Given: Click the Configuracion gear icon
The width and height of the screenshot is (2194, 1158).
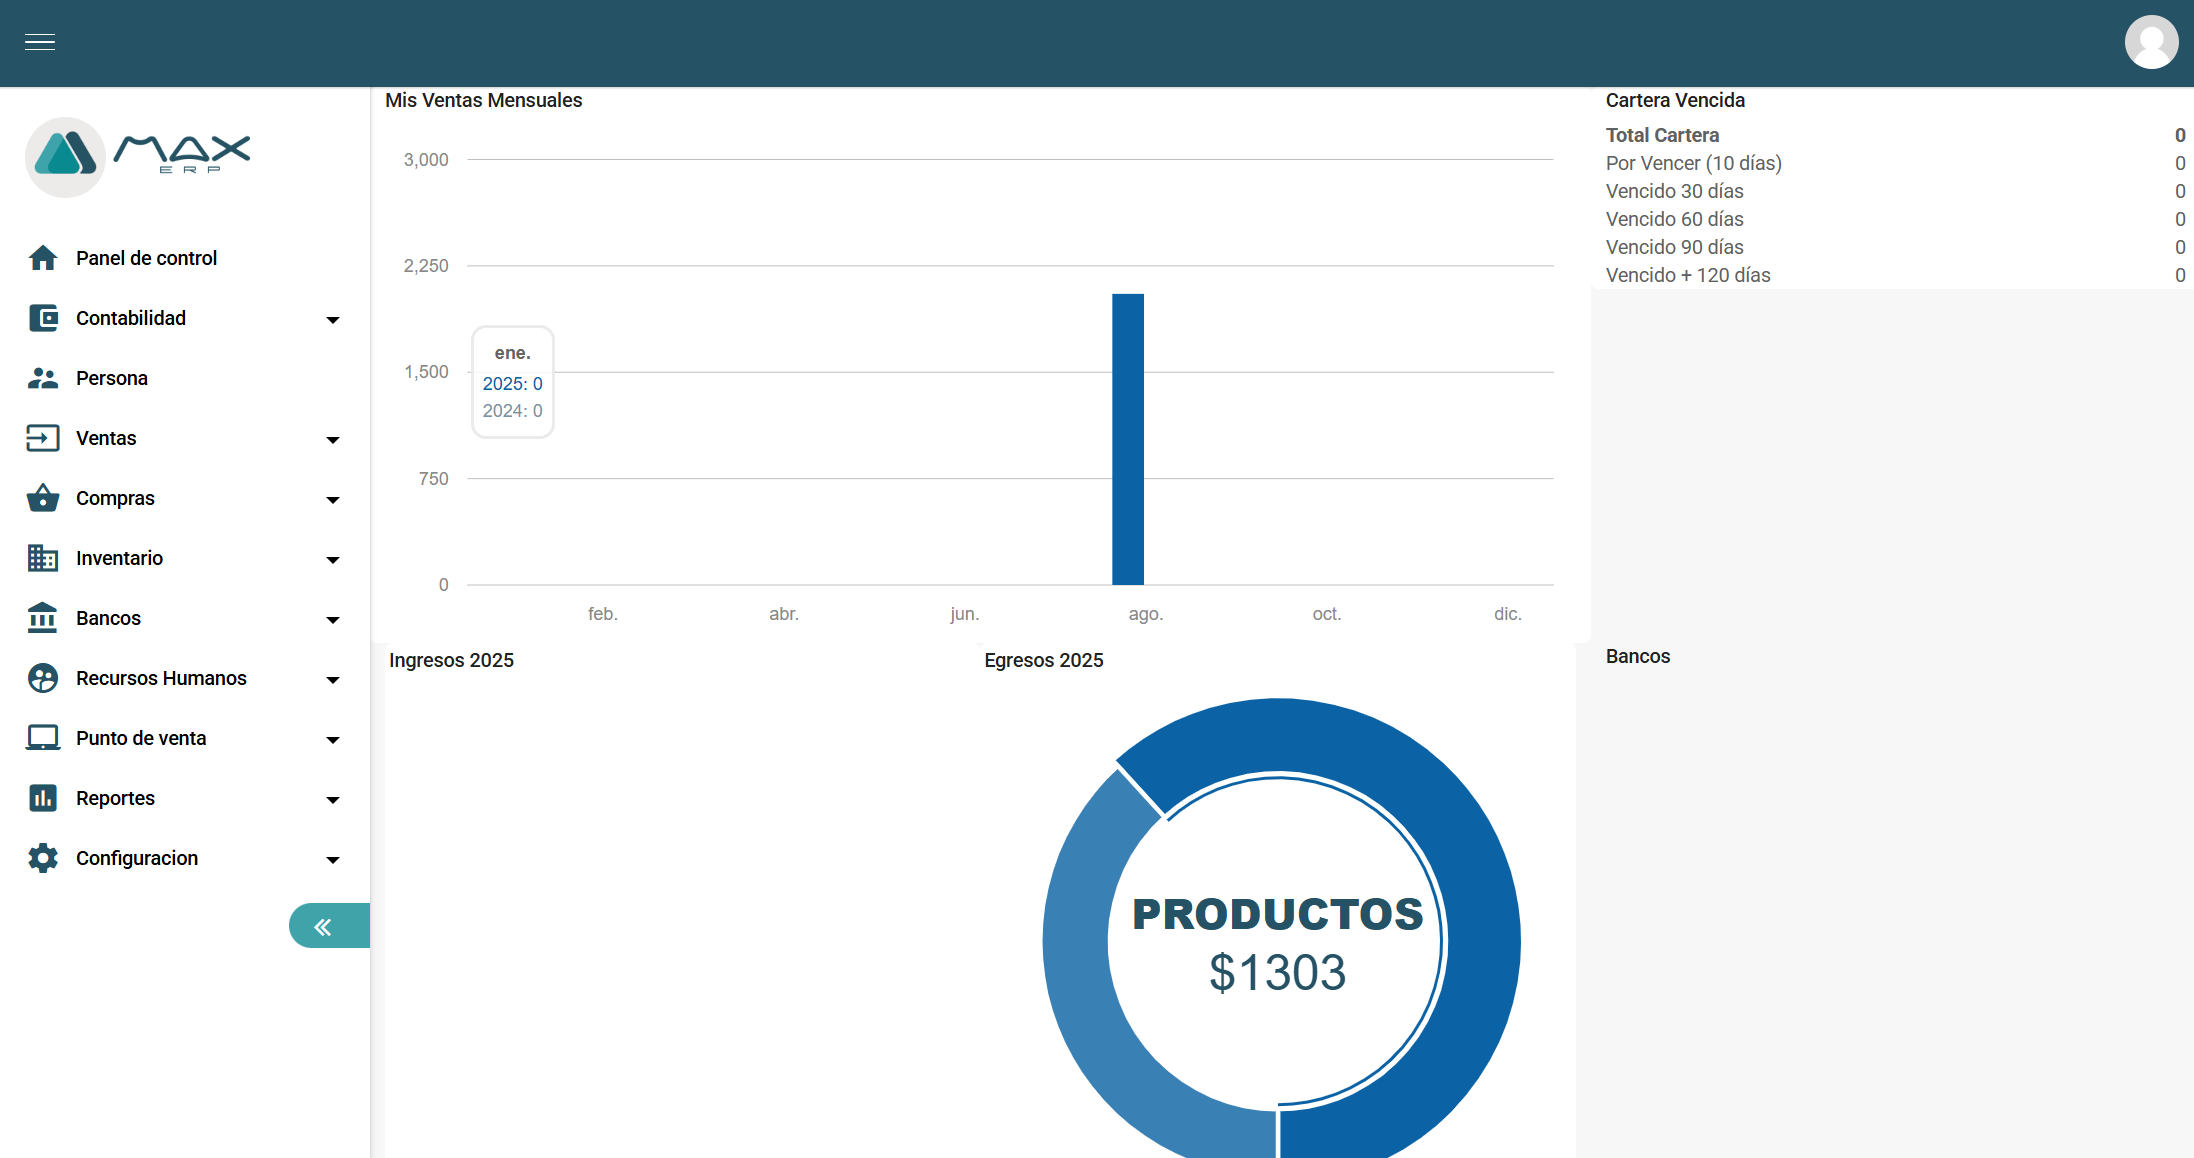Looking at the screenshot, I should (43, 858).
